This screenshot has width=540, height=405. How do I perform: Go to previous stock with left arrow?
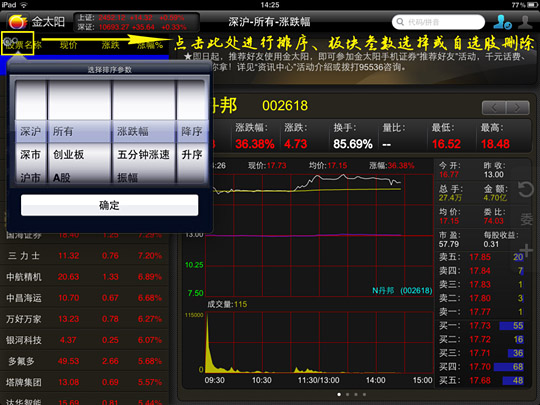tap(494, 108)
